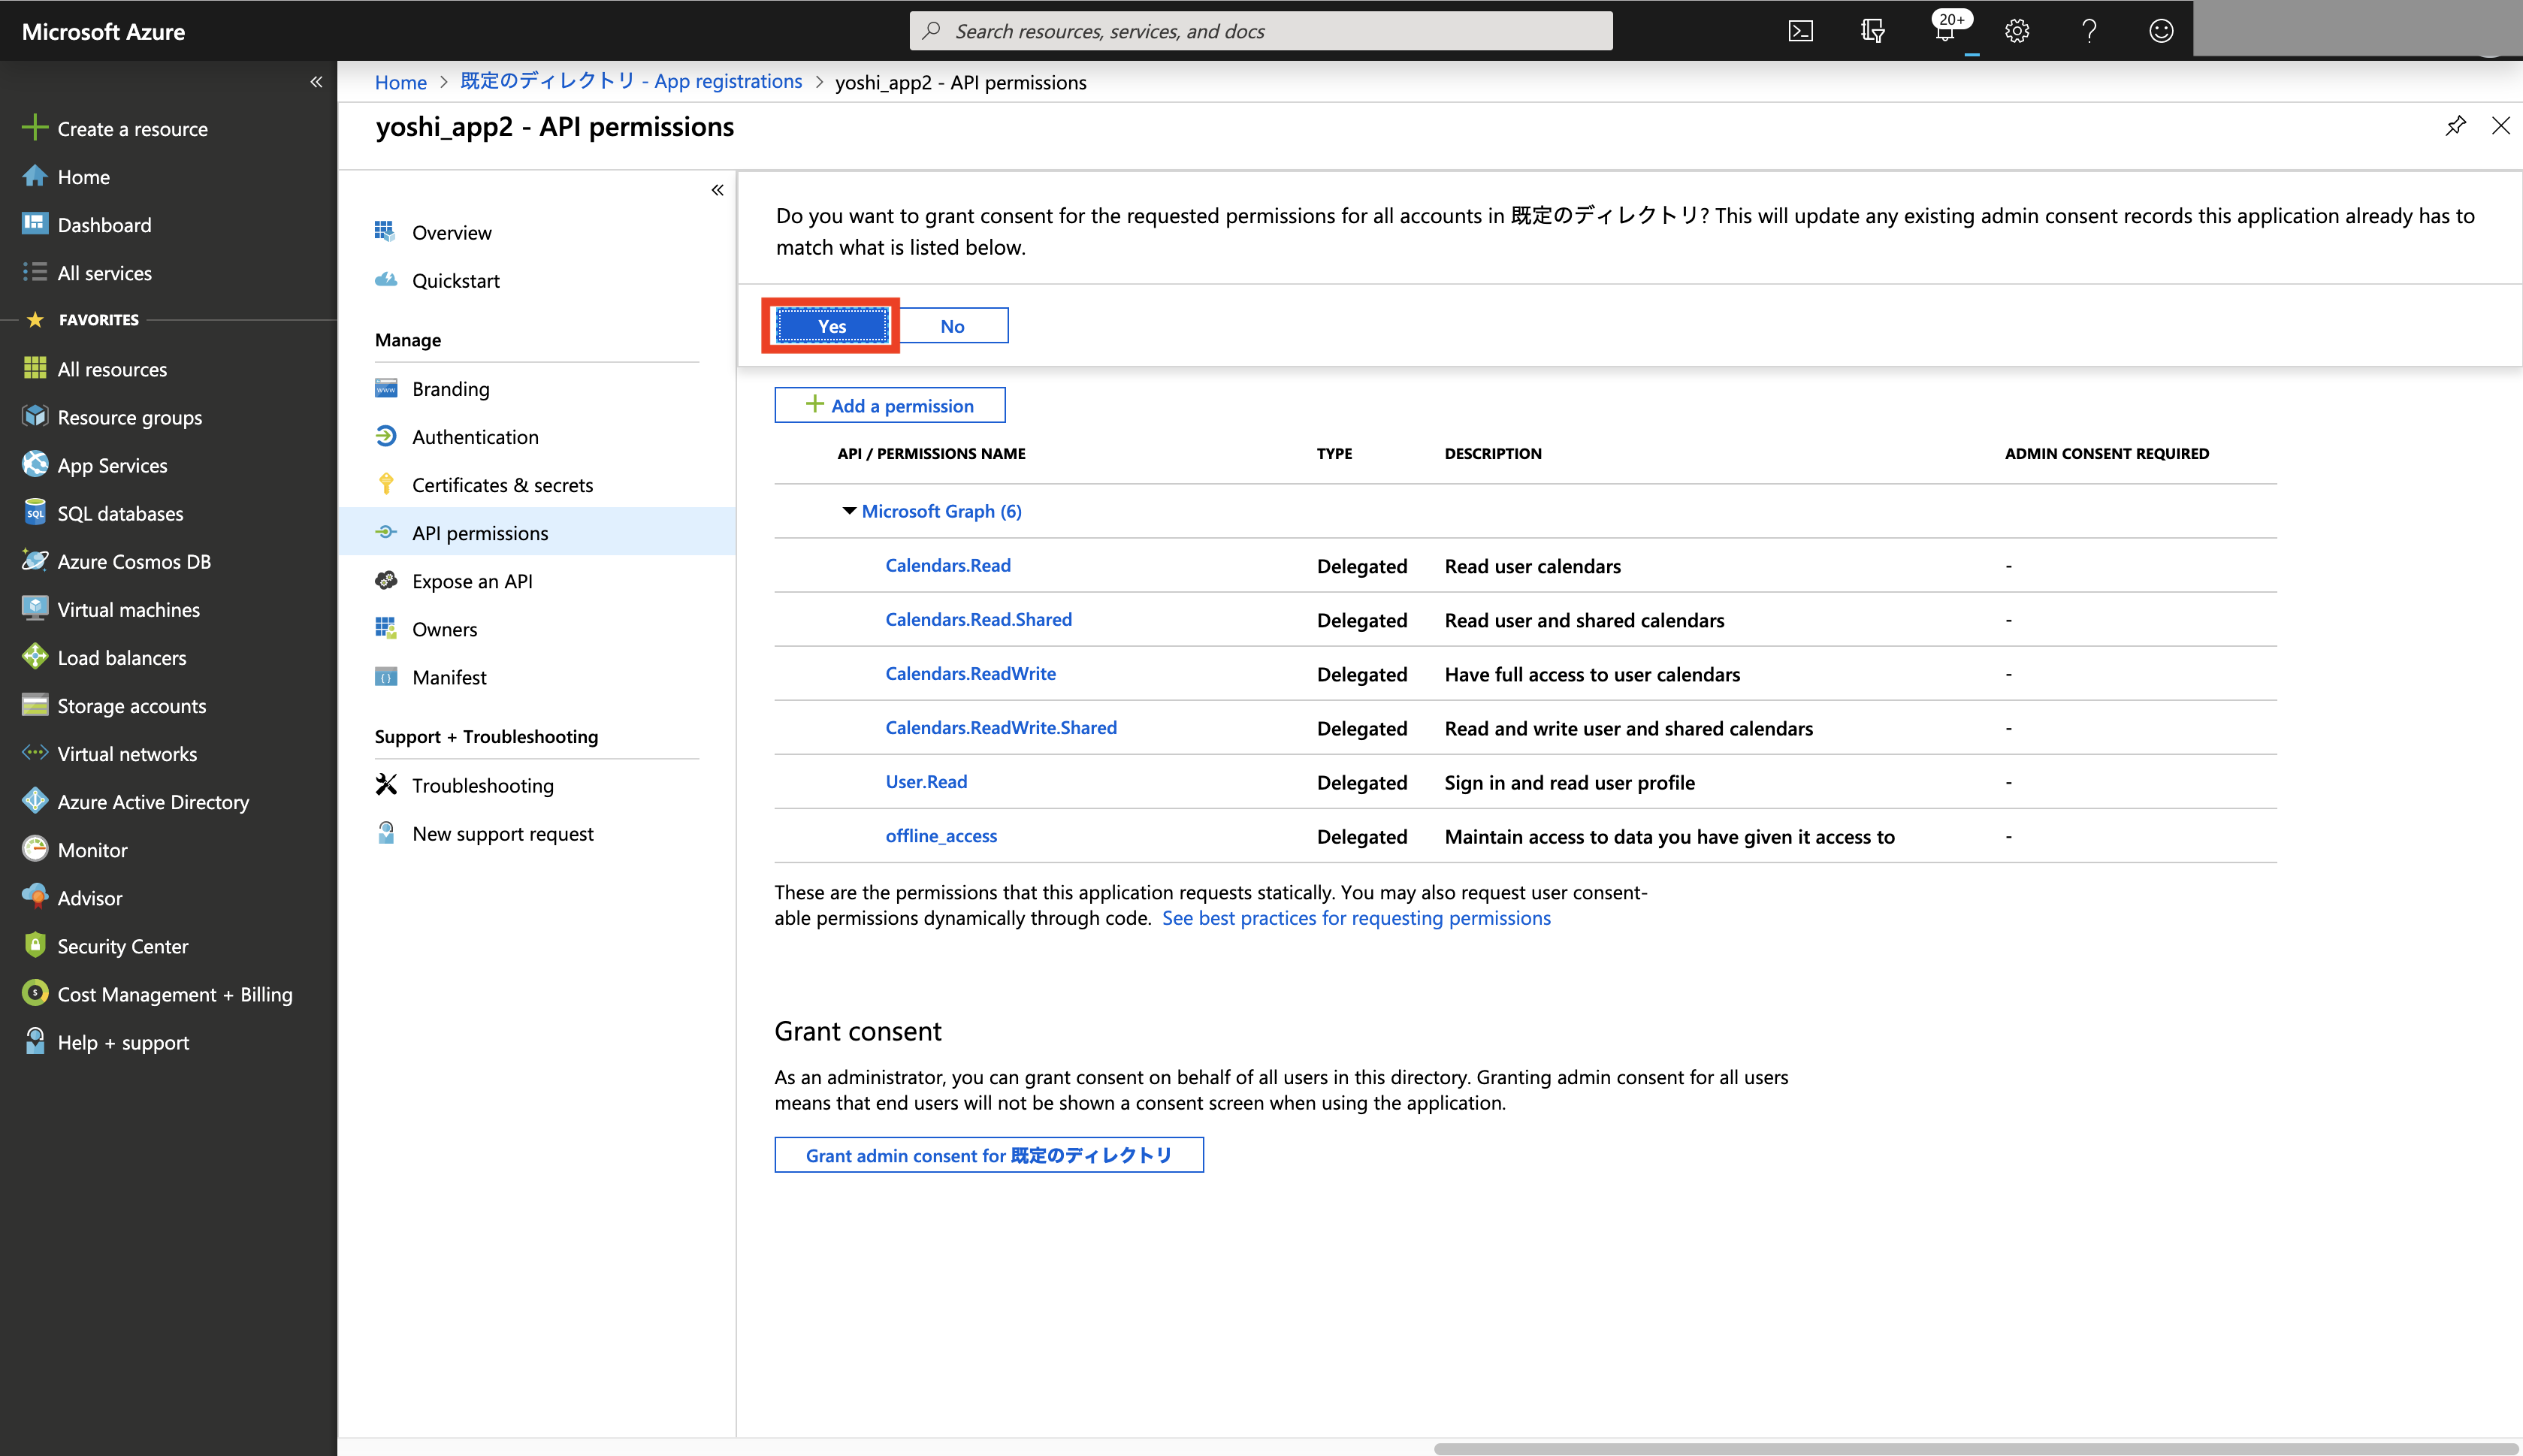Confirm consent with the Yes button

tap(832, 326)
